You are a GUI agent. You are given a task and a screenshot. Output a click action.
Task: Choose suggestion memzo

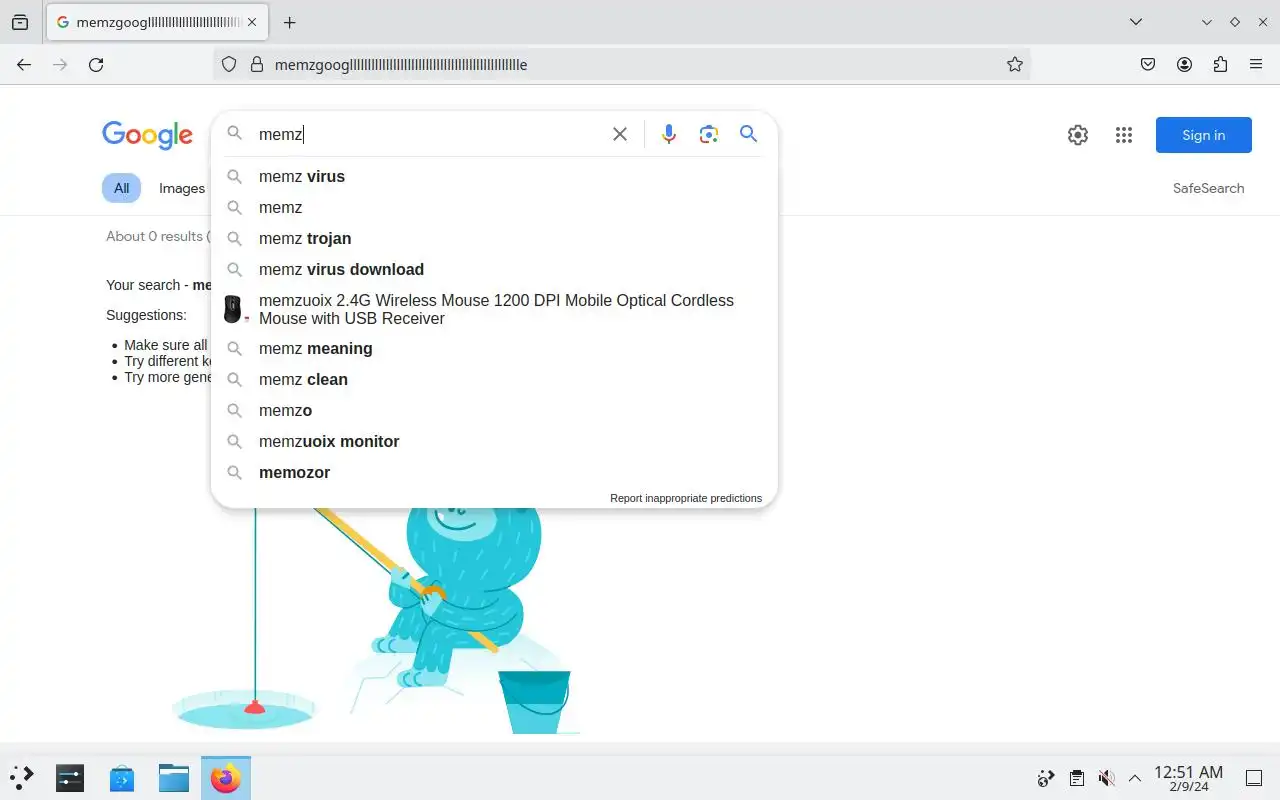click(494, 410)
